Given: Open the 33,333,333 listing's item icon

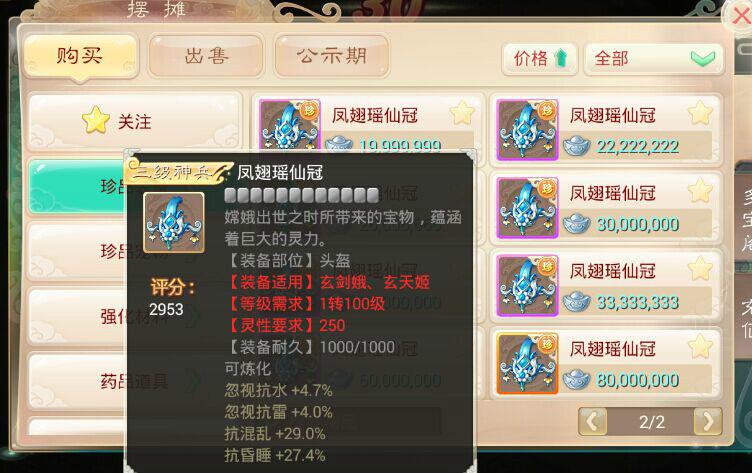Looking at the screenshot, I should pyautogui.click(x=527, y=285).
